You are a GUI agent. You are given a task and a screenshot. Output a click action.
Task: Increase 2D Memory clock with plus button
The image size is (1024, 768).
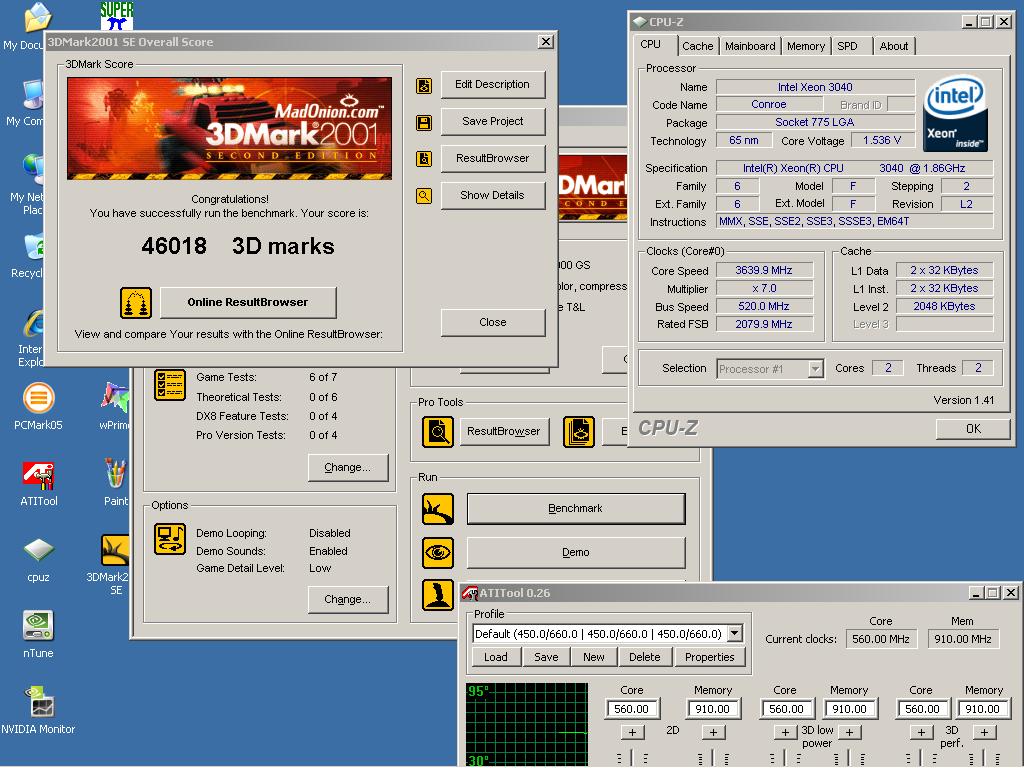(713, 733)
